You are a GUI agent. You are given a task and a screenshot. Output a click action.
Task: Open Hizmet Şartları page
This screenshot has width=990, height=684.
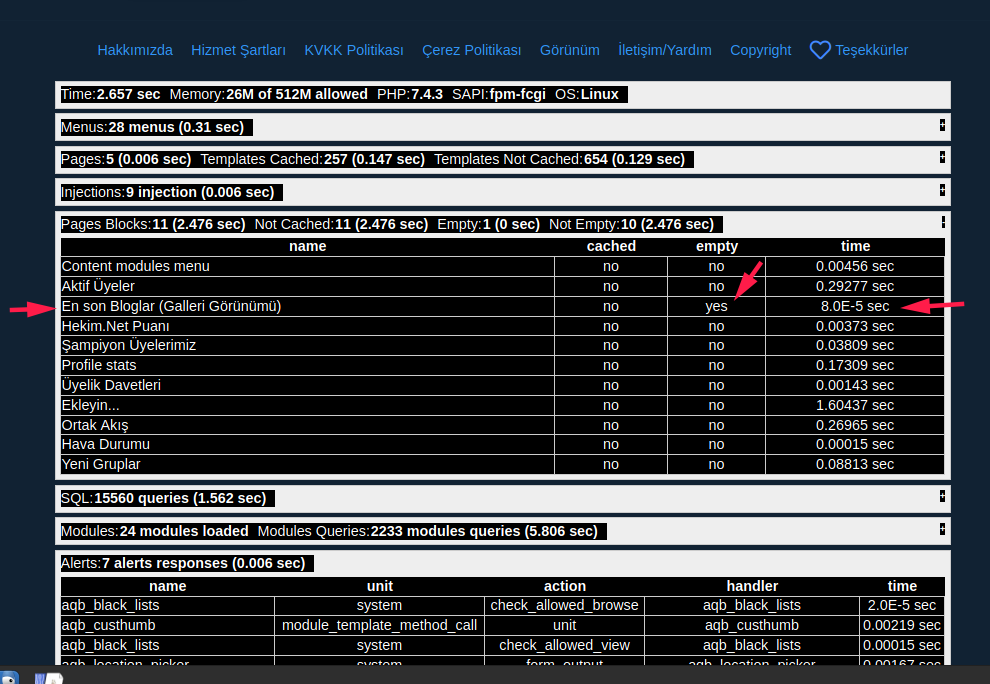point(238,50)
